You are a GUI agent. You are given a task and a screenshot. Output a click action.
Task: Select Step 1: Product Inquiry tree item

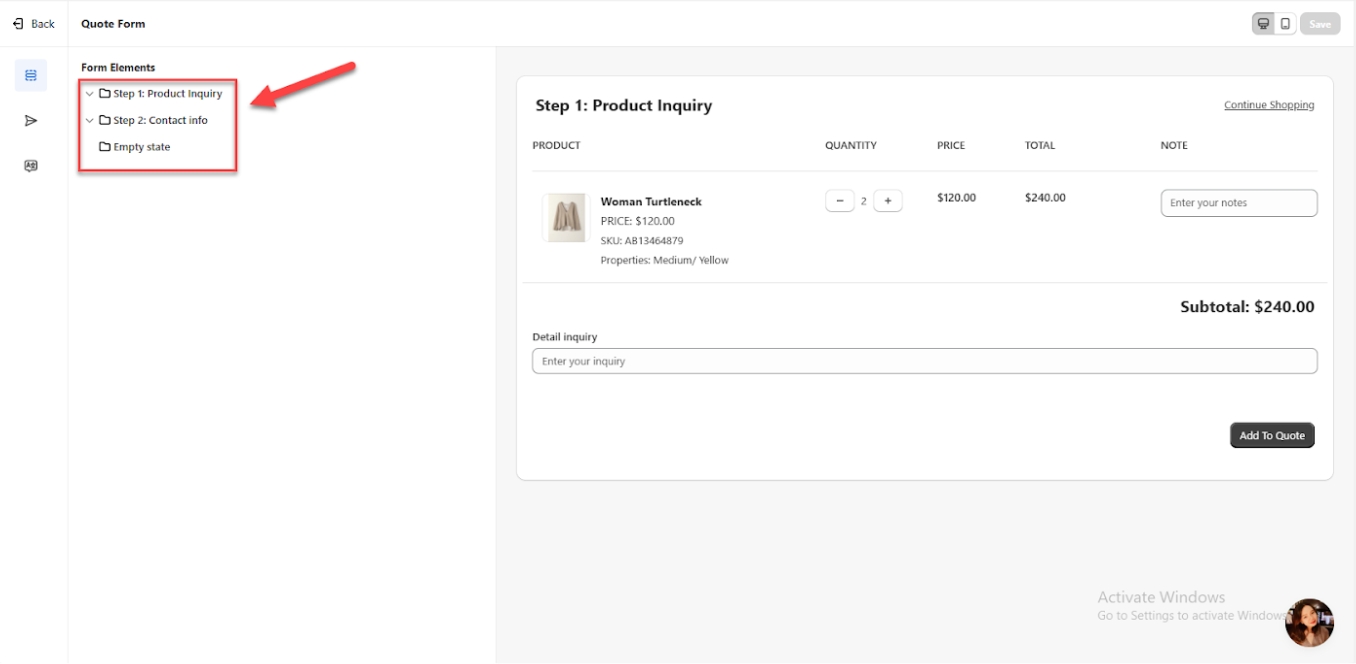pos(167,94)
